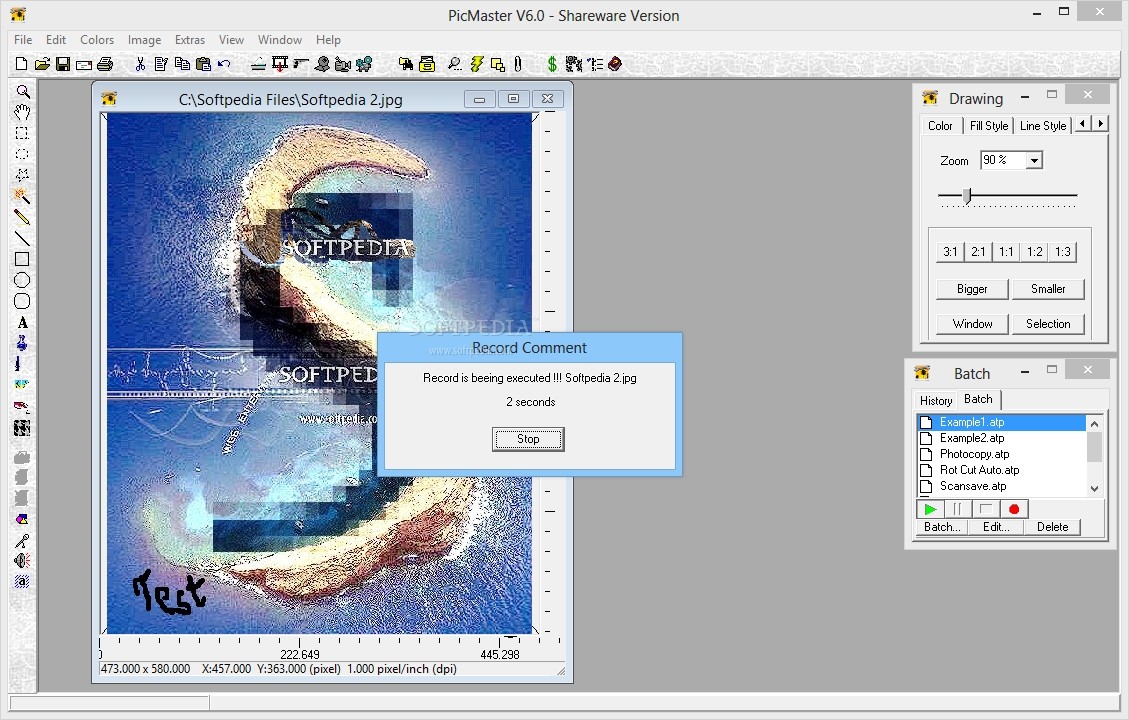Click the Zoom slider handle

(968, 195)
